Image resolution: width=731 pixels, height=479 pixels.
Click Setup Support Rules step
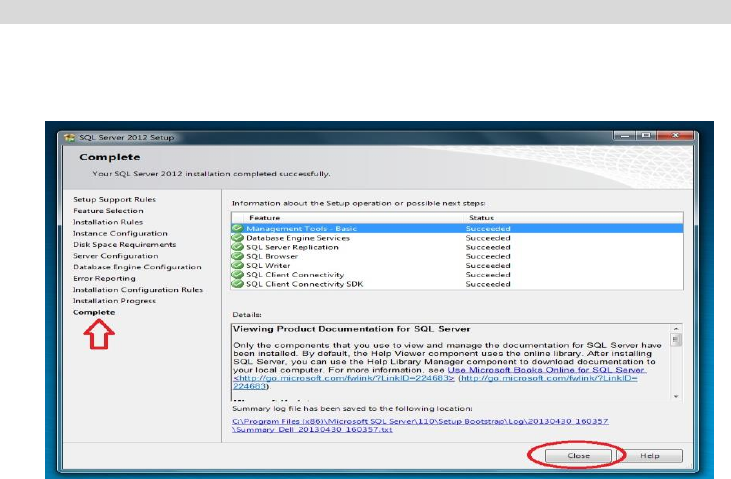[114, 199]
